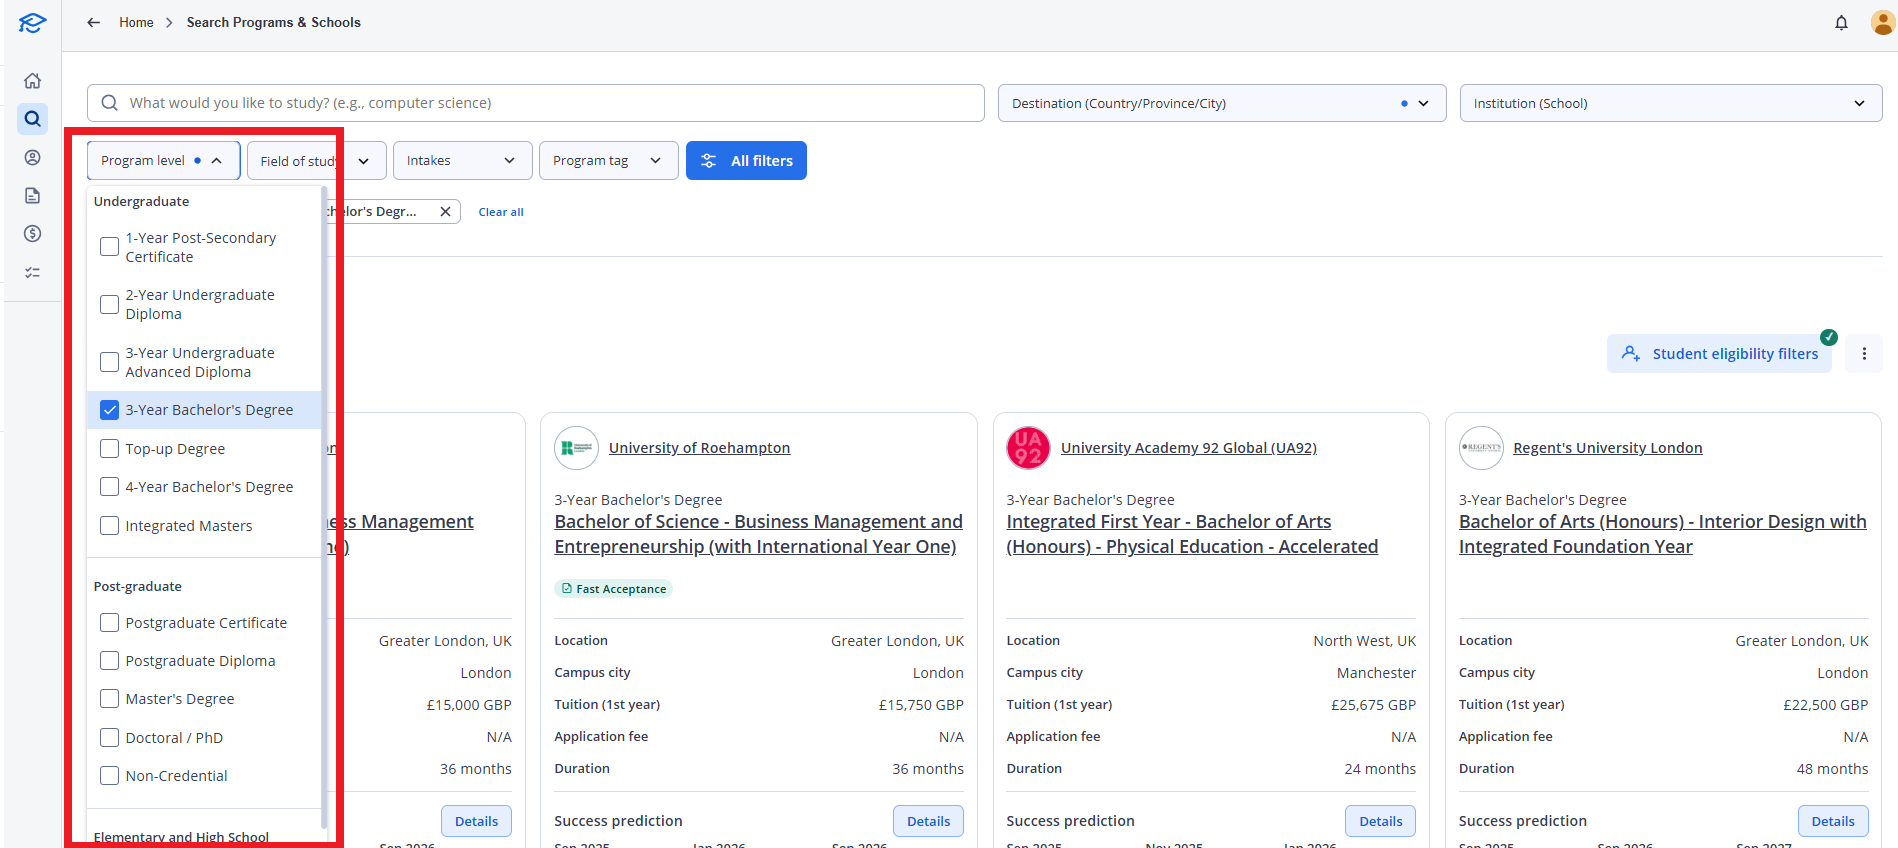This screenshot has width=1898, height=848.
Task: Open the tasks checklist sidebar icon
Action: (33, 272)
